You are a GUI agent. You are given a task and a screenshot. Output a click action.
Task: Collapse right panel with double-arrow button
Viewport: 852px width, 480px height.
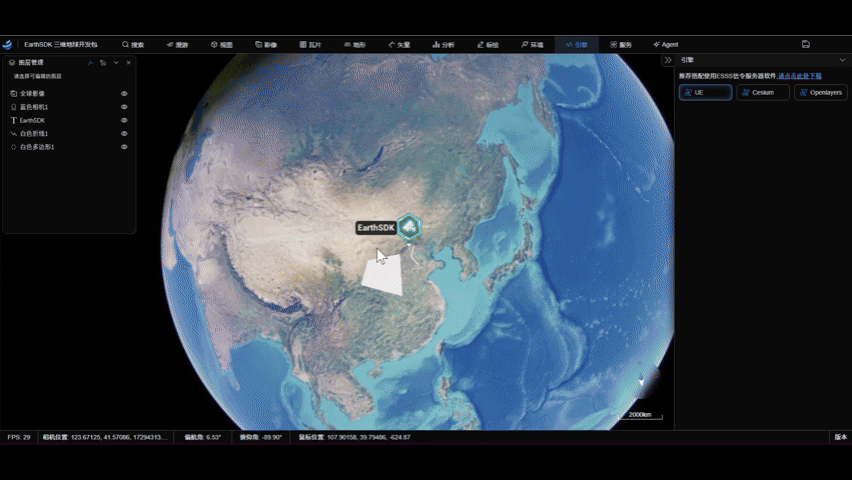pyautogui.click(x=668, y=60)
